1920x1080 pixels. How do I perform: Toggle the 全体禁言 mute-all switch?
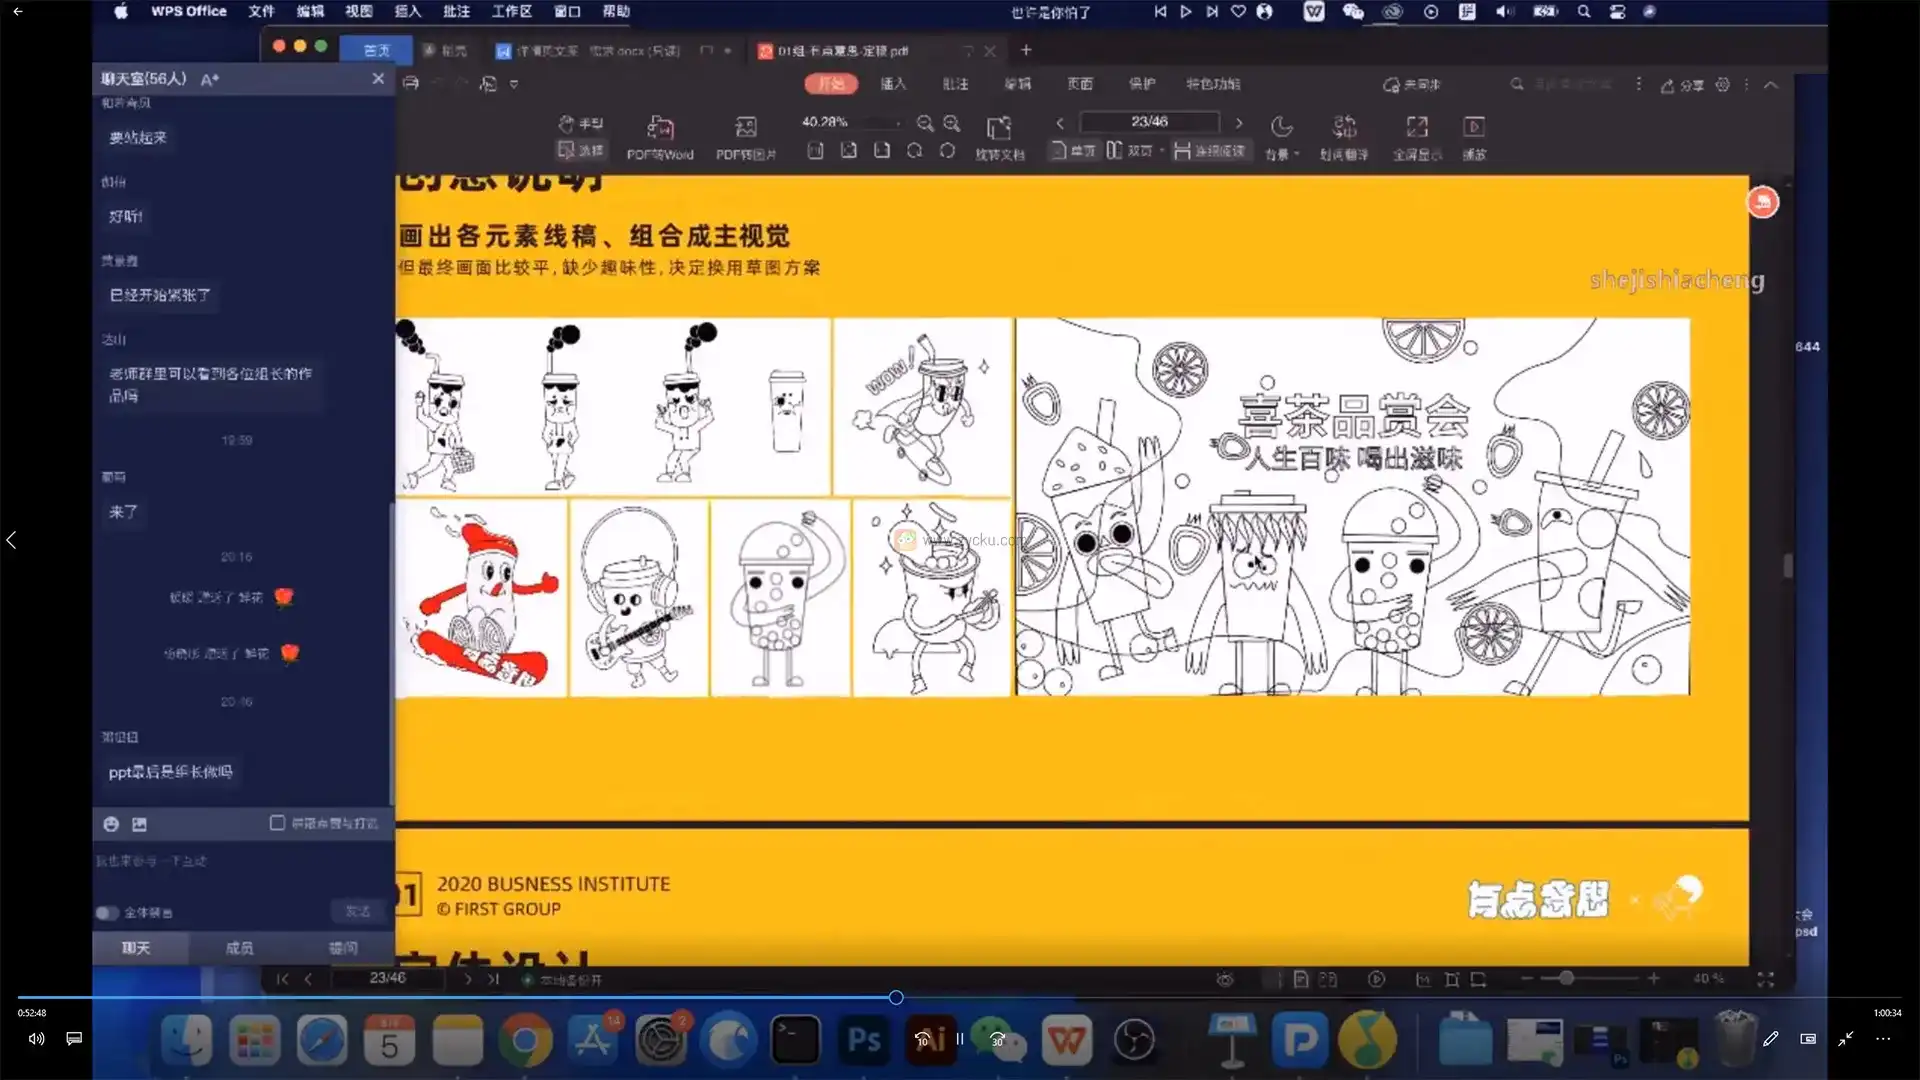[106, 912]
